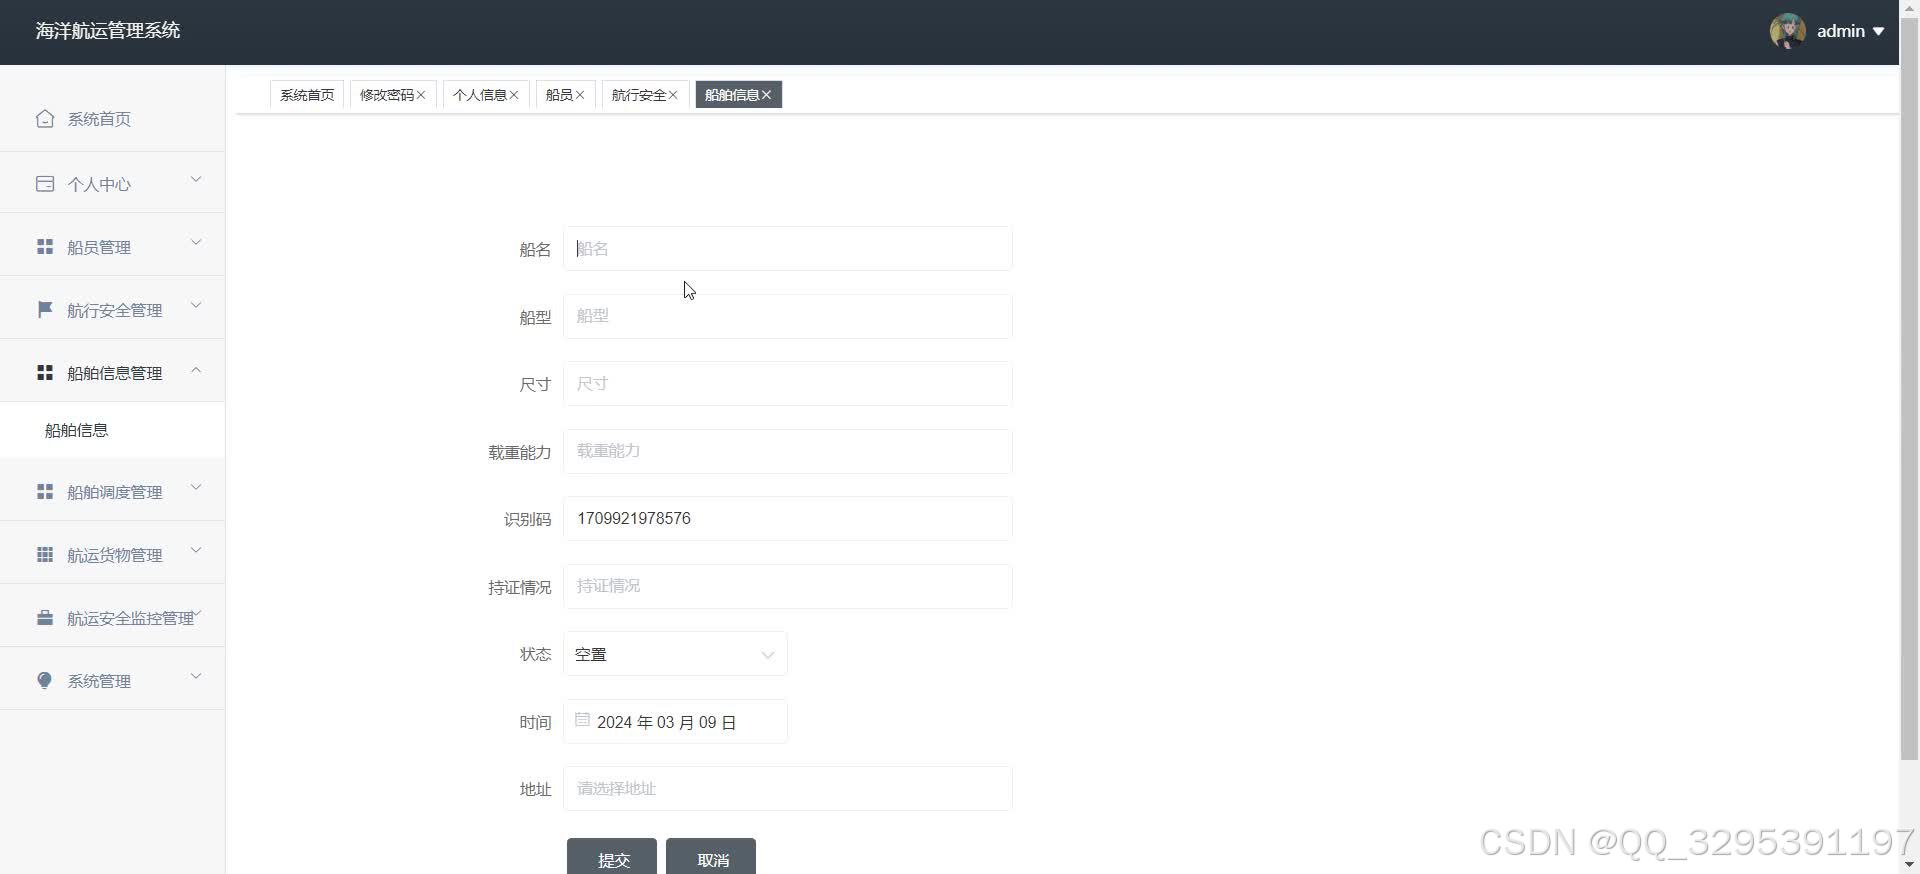Viewport: 1920px width, 874px height.
Task: Click the grid icon beside 船员管理
Action: 45,246
